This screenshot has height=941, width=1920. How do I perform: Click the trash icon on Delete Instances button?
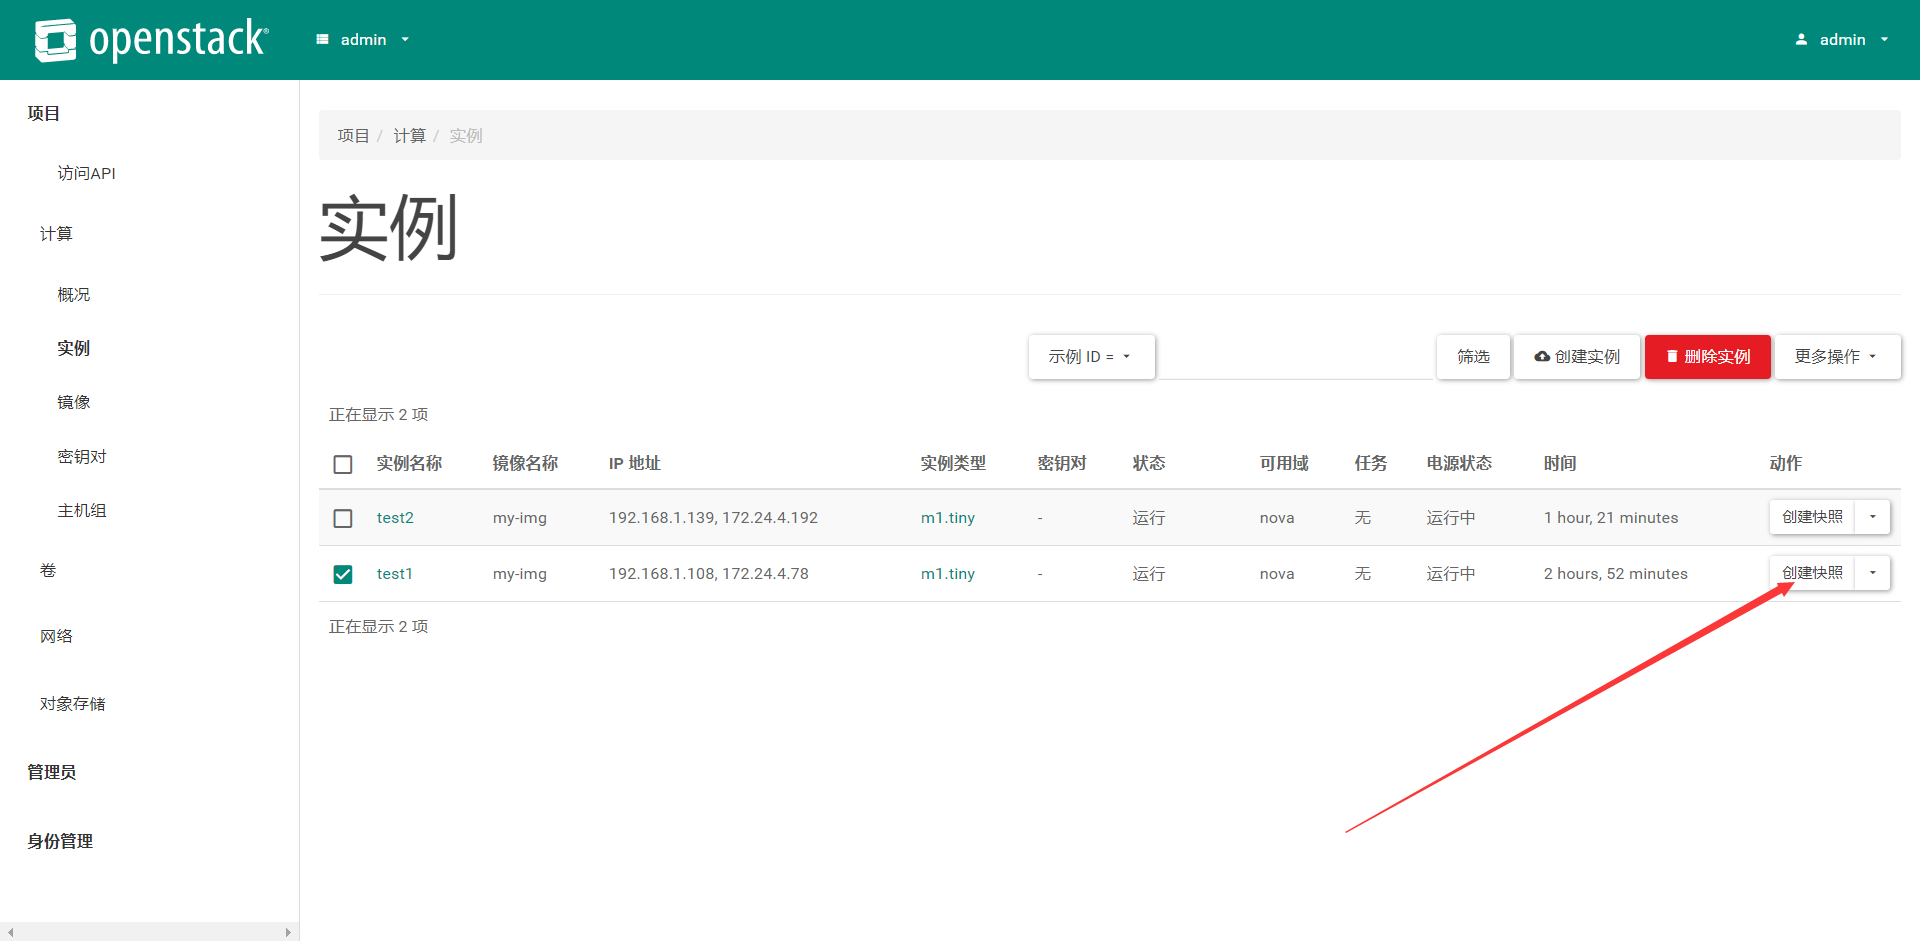pyautogui.click(x=1671, y=357)
